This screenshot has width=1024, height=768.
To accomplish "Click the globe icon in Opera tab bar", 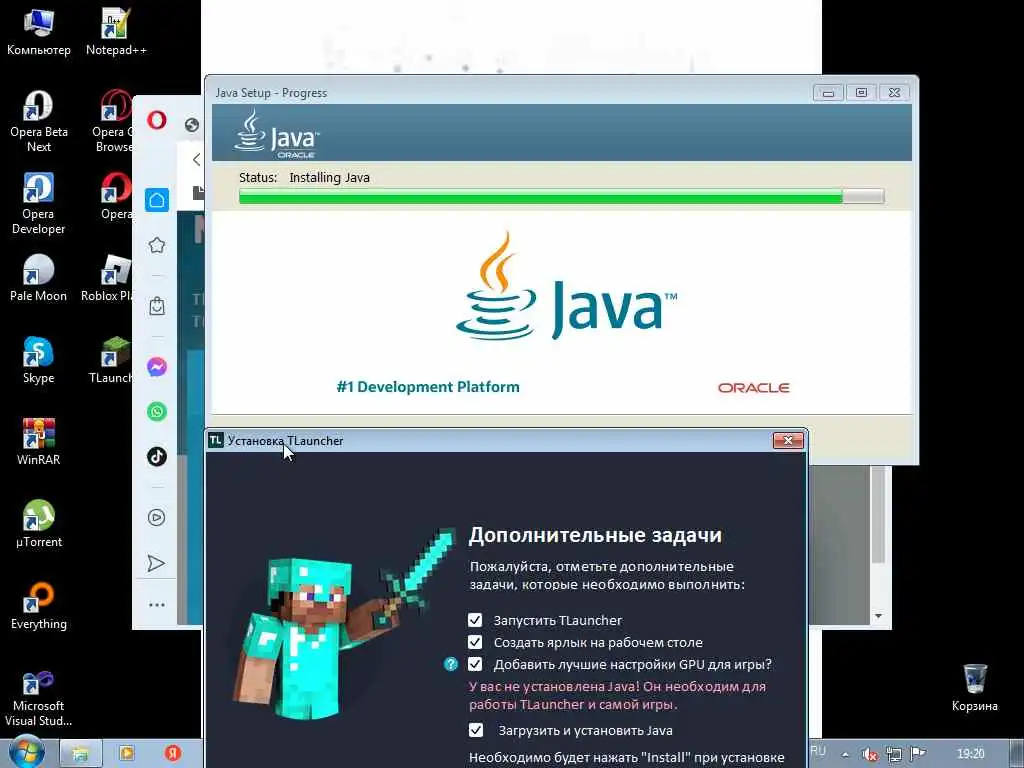I will pyautogui.click(x=191, y=125).
